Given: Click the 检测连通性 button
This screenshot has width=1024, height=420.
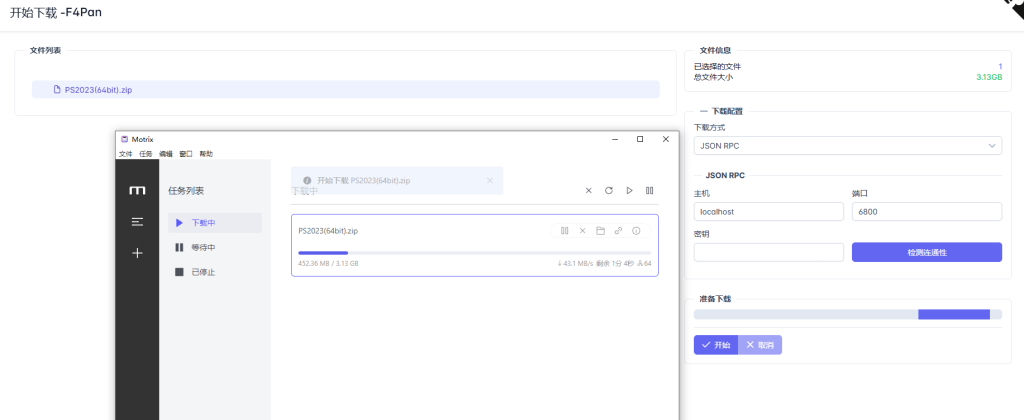Looking at the screenshot, I should click(927, 252).
